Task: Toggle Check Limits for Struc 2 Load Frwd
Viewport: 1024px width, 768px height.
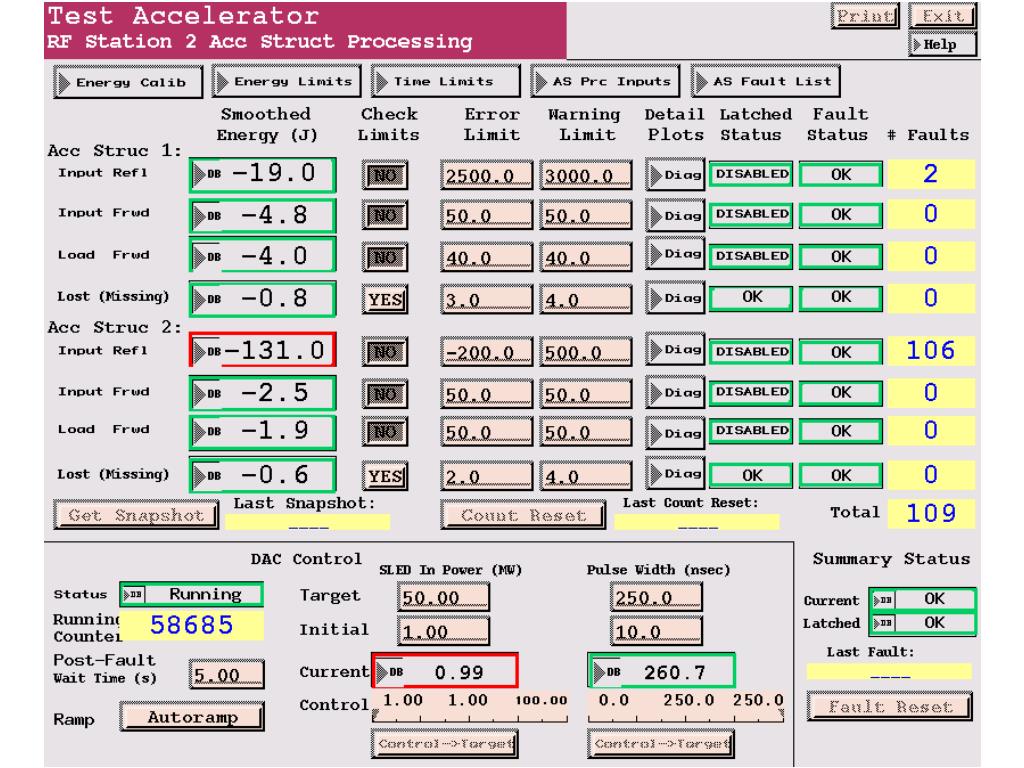Action: pos(385,432)
